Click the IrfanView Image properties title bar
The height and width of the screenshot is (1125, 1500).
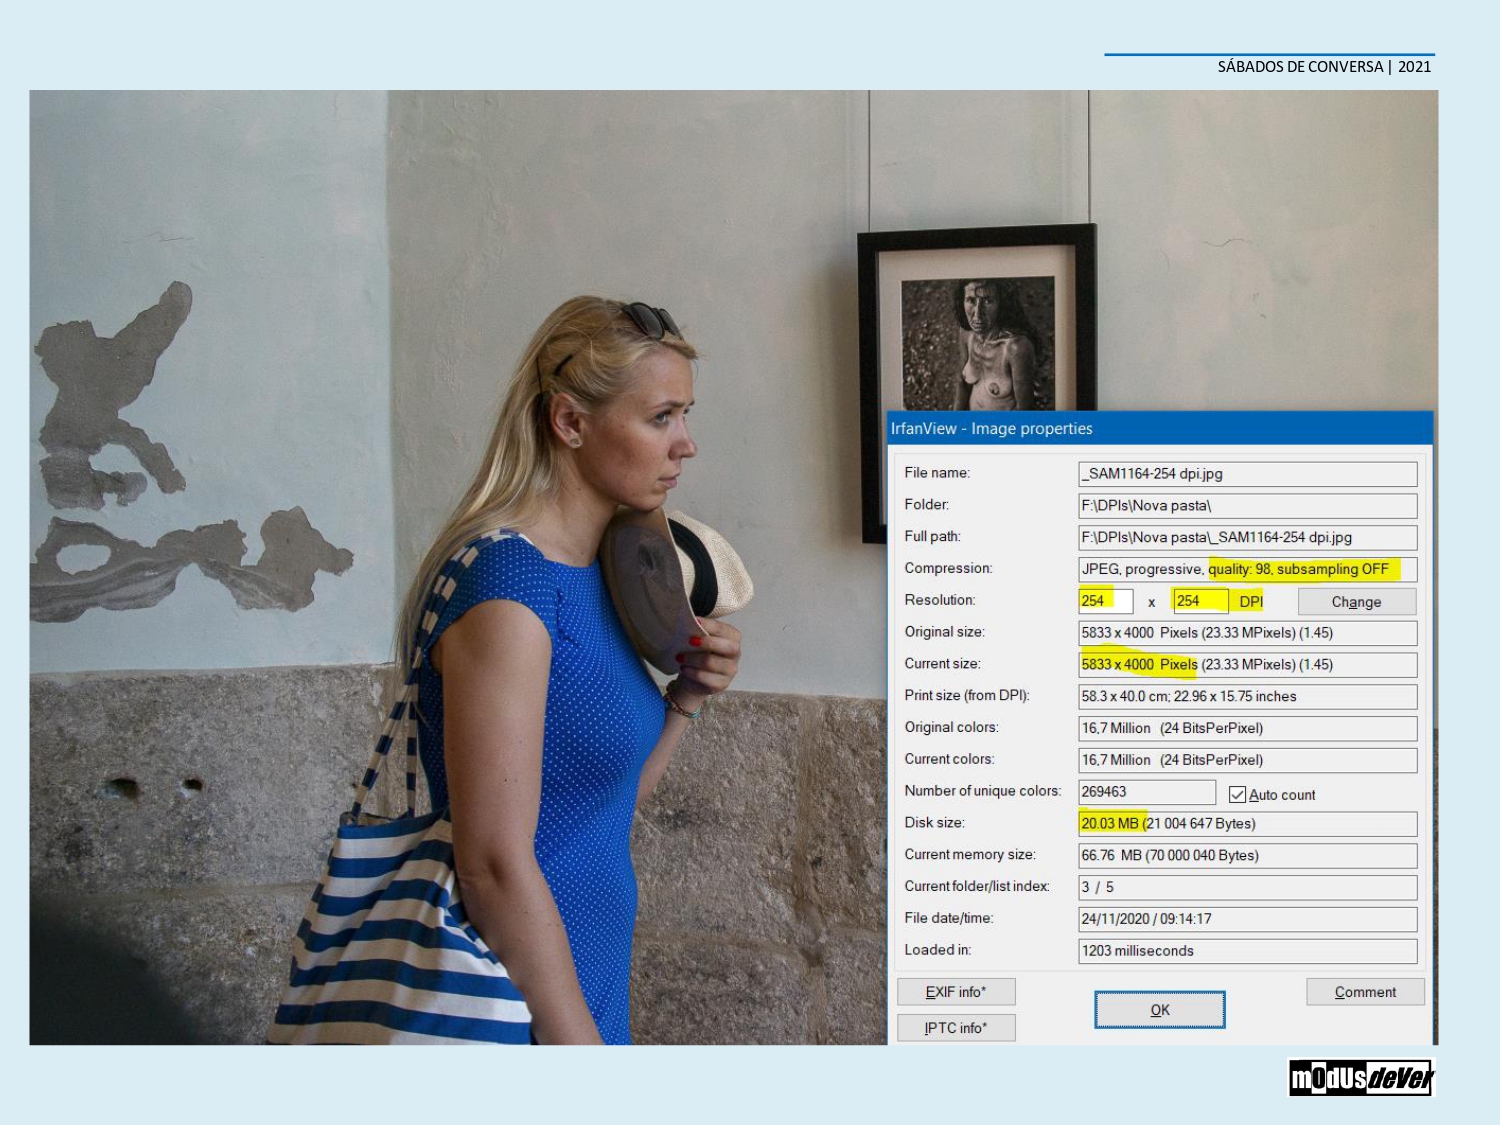pyautogui.click(x=1159, y=429)
